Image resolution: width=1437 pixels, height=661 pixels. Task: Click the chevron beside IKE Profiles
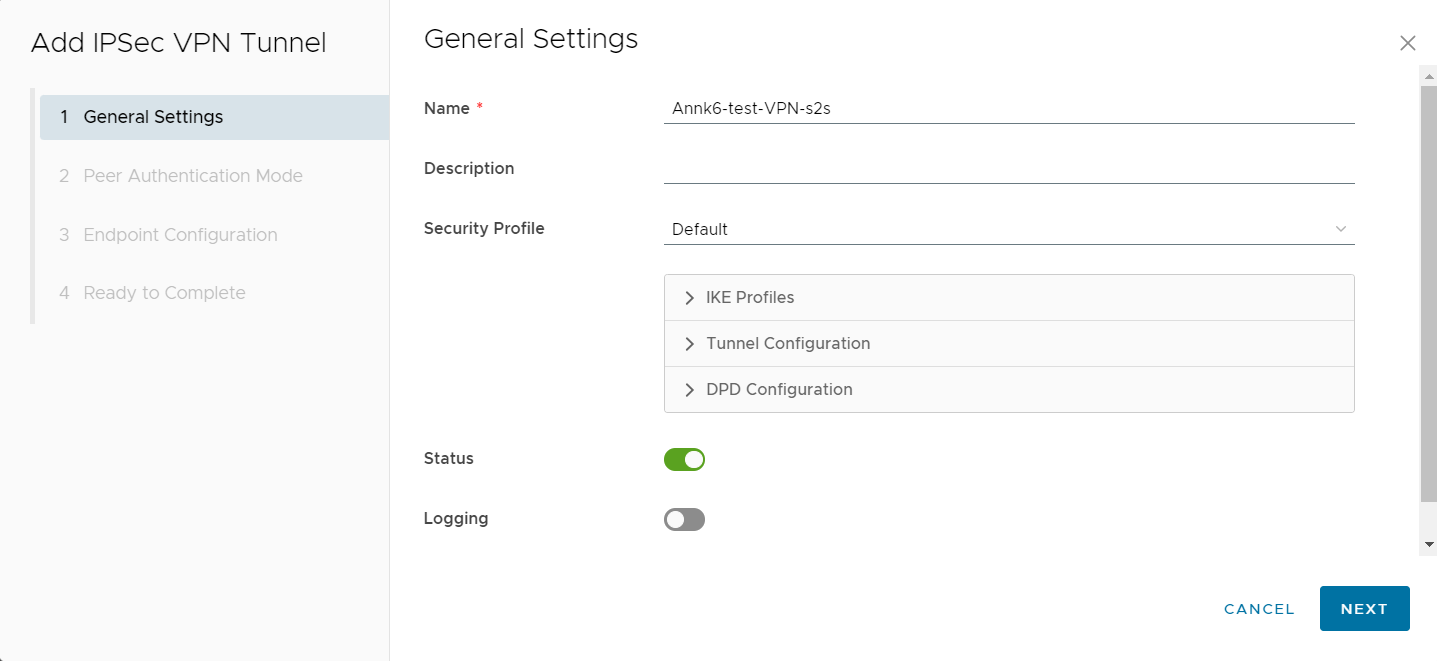coord(689,298)
